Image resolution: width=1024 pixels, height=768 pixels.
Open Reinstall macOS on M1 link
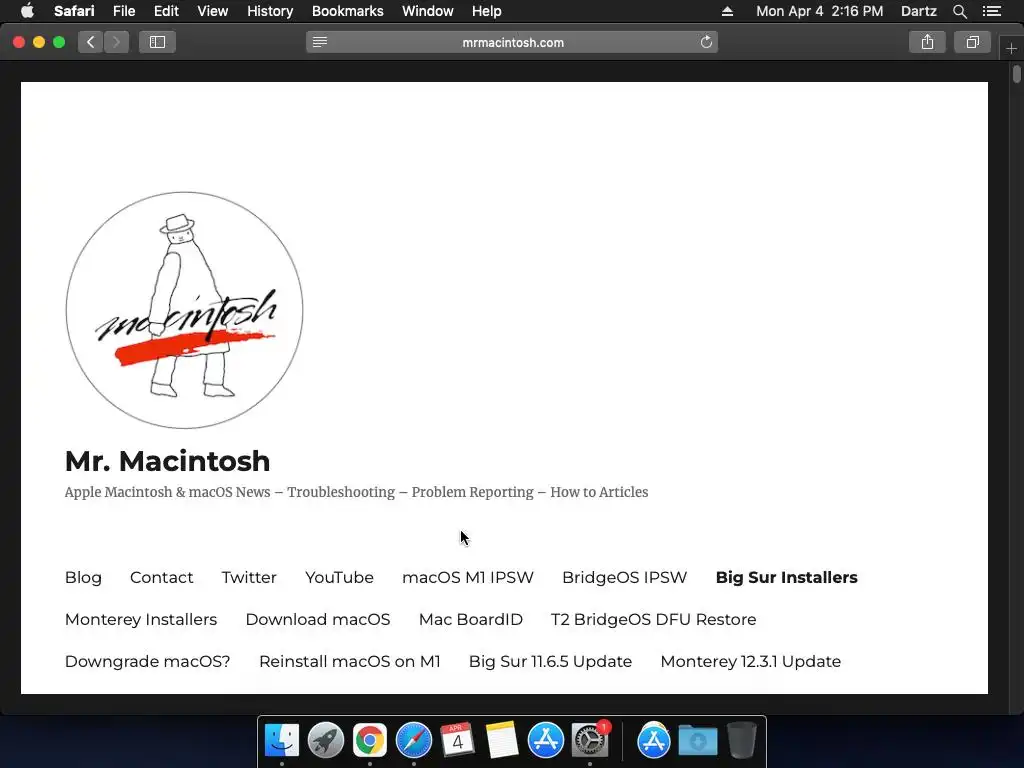349,661
